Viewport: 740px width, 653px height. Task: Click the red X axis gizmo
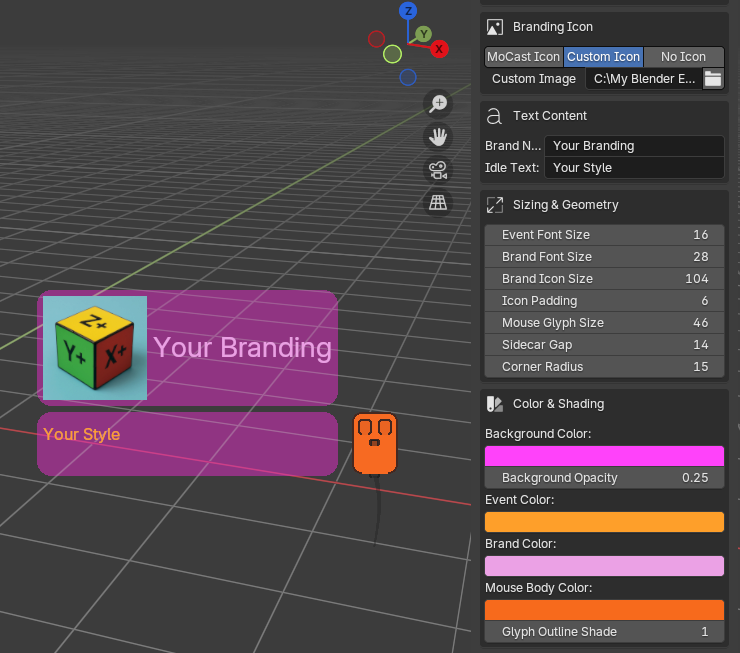click(x=439, y=48)
